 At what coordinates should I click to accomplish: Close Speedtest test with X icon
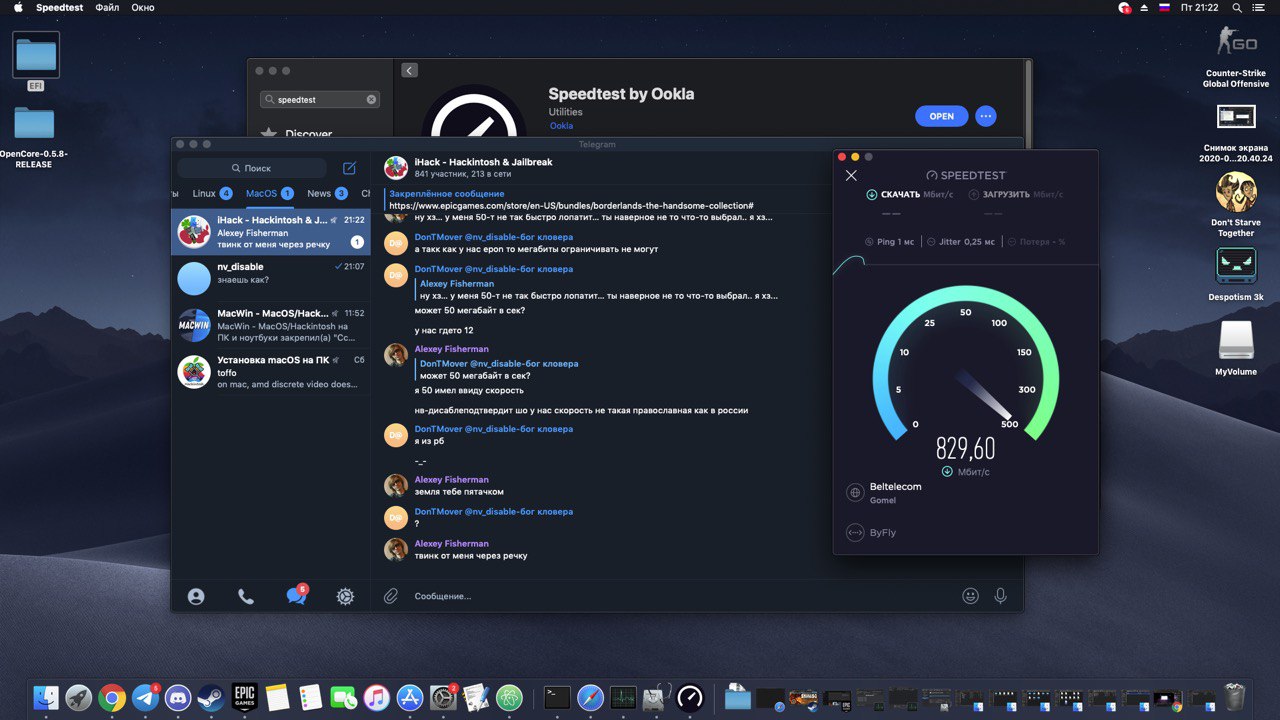[x=851, y=175]
